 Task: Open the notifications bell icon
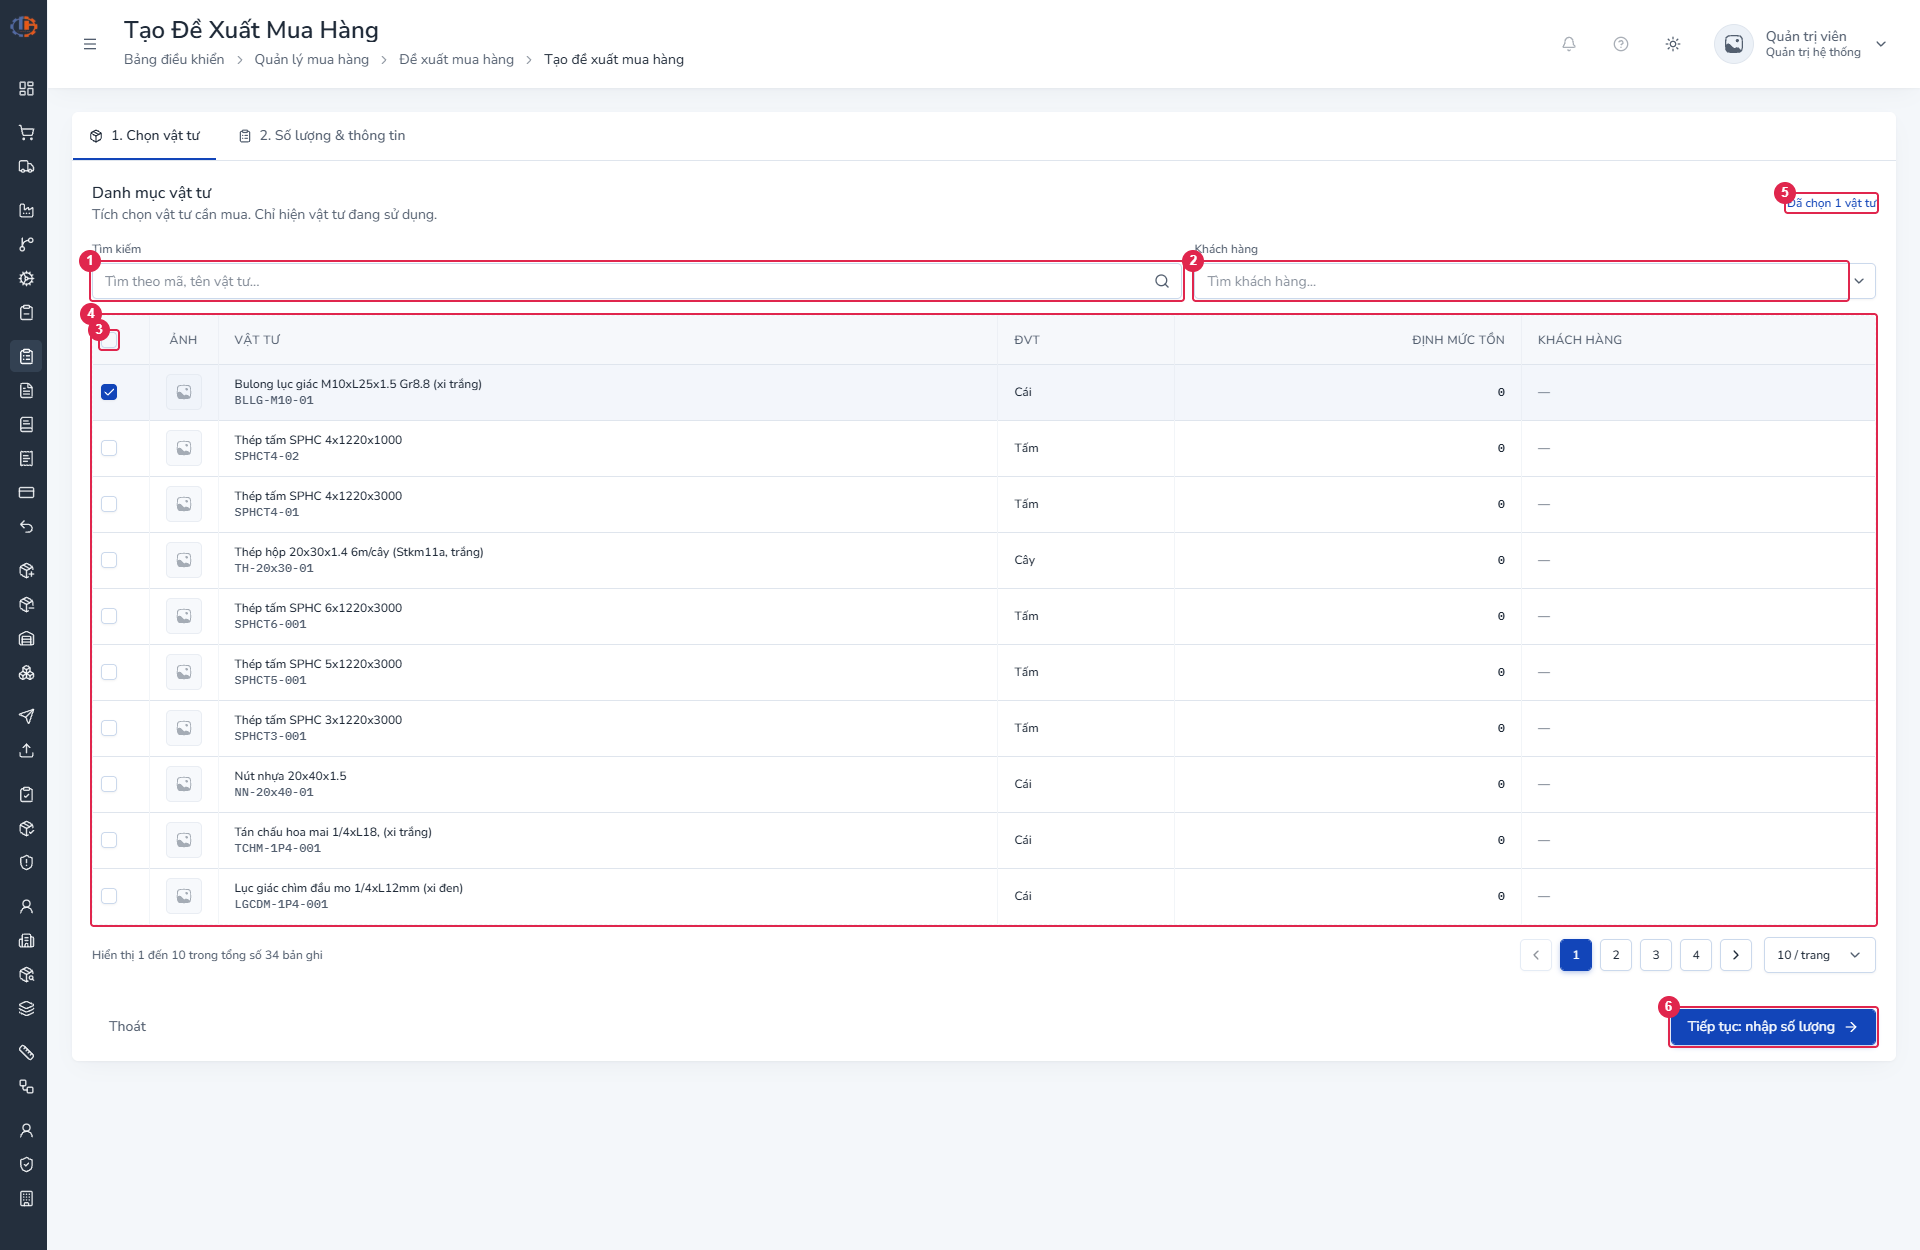pyautogui.click(x=1569, y=44)
